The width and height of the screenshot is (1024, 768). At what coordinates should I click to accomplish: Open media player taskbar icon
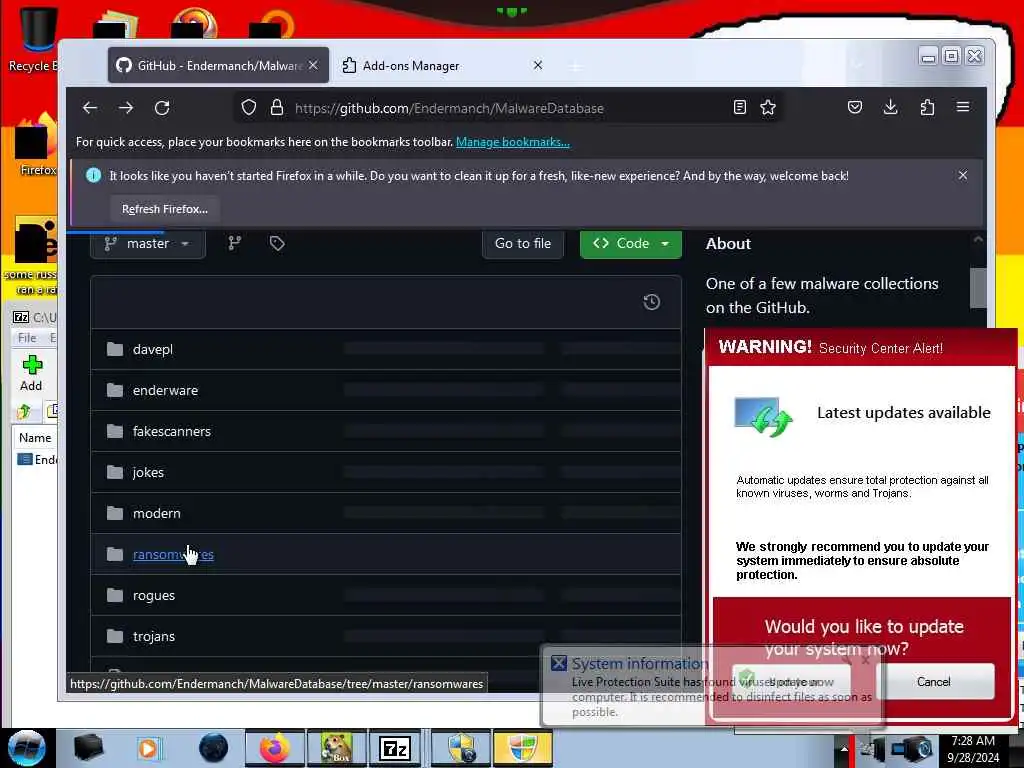tap(148, 748)
